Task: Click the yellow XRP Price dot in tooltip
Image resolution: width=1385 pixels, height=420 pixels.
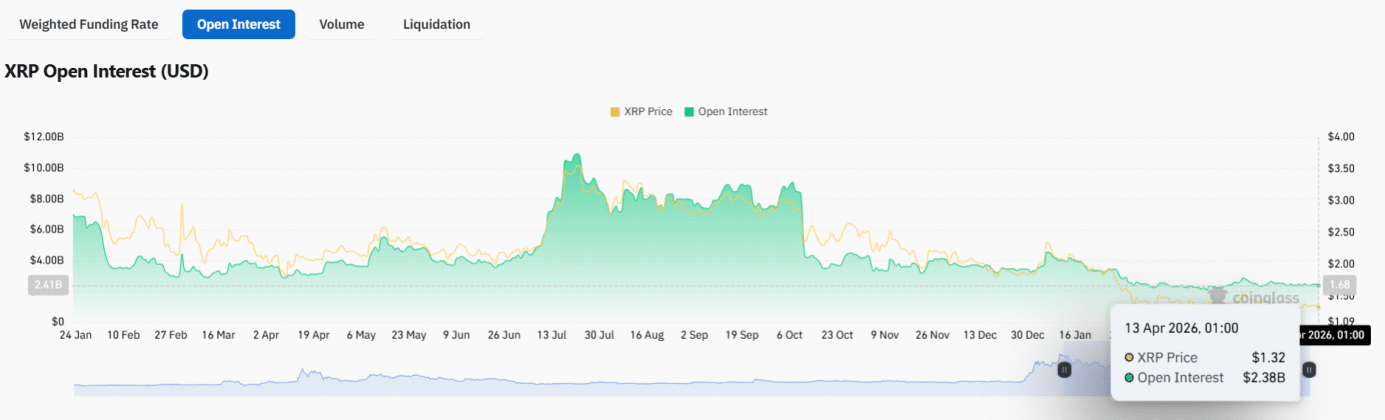Action: (1129, 357)
